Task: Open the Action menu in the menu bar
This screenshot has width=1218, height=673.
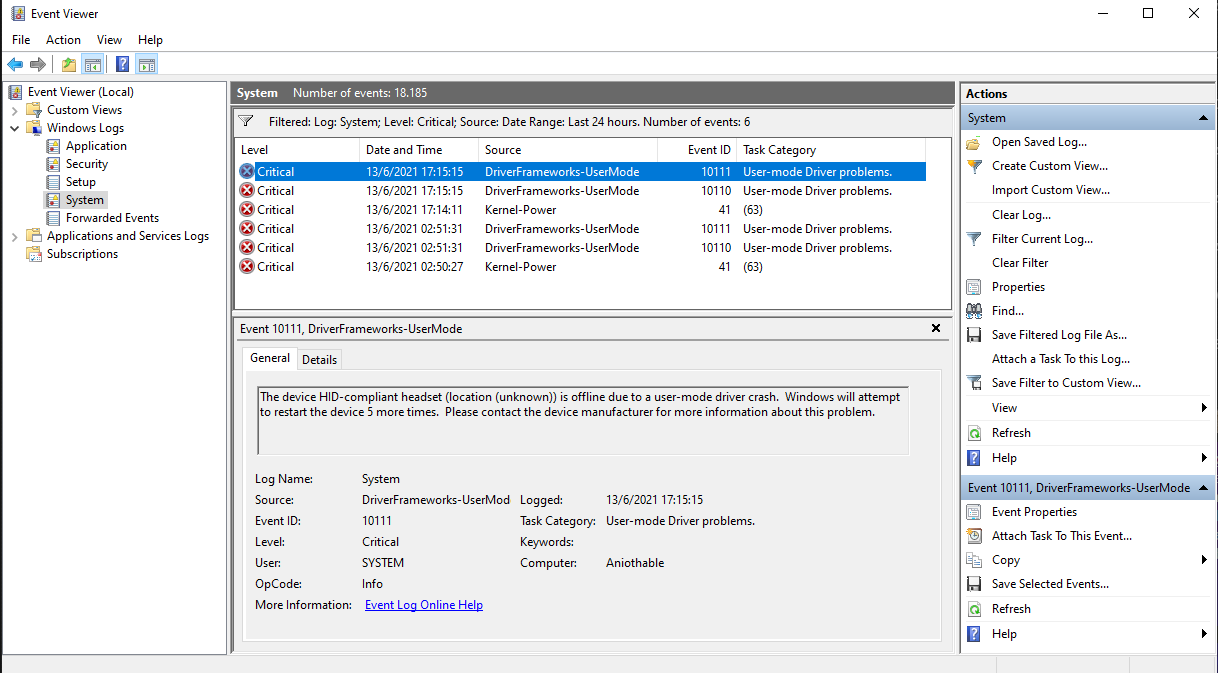Action: tap(63, 40)
